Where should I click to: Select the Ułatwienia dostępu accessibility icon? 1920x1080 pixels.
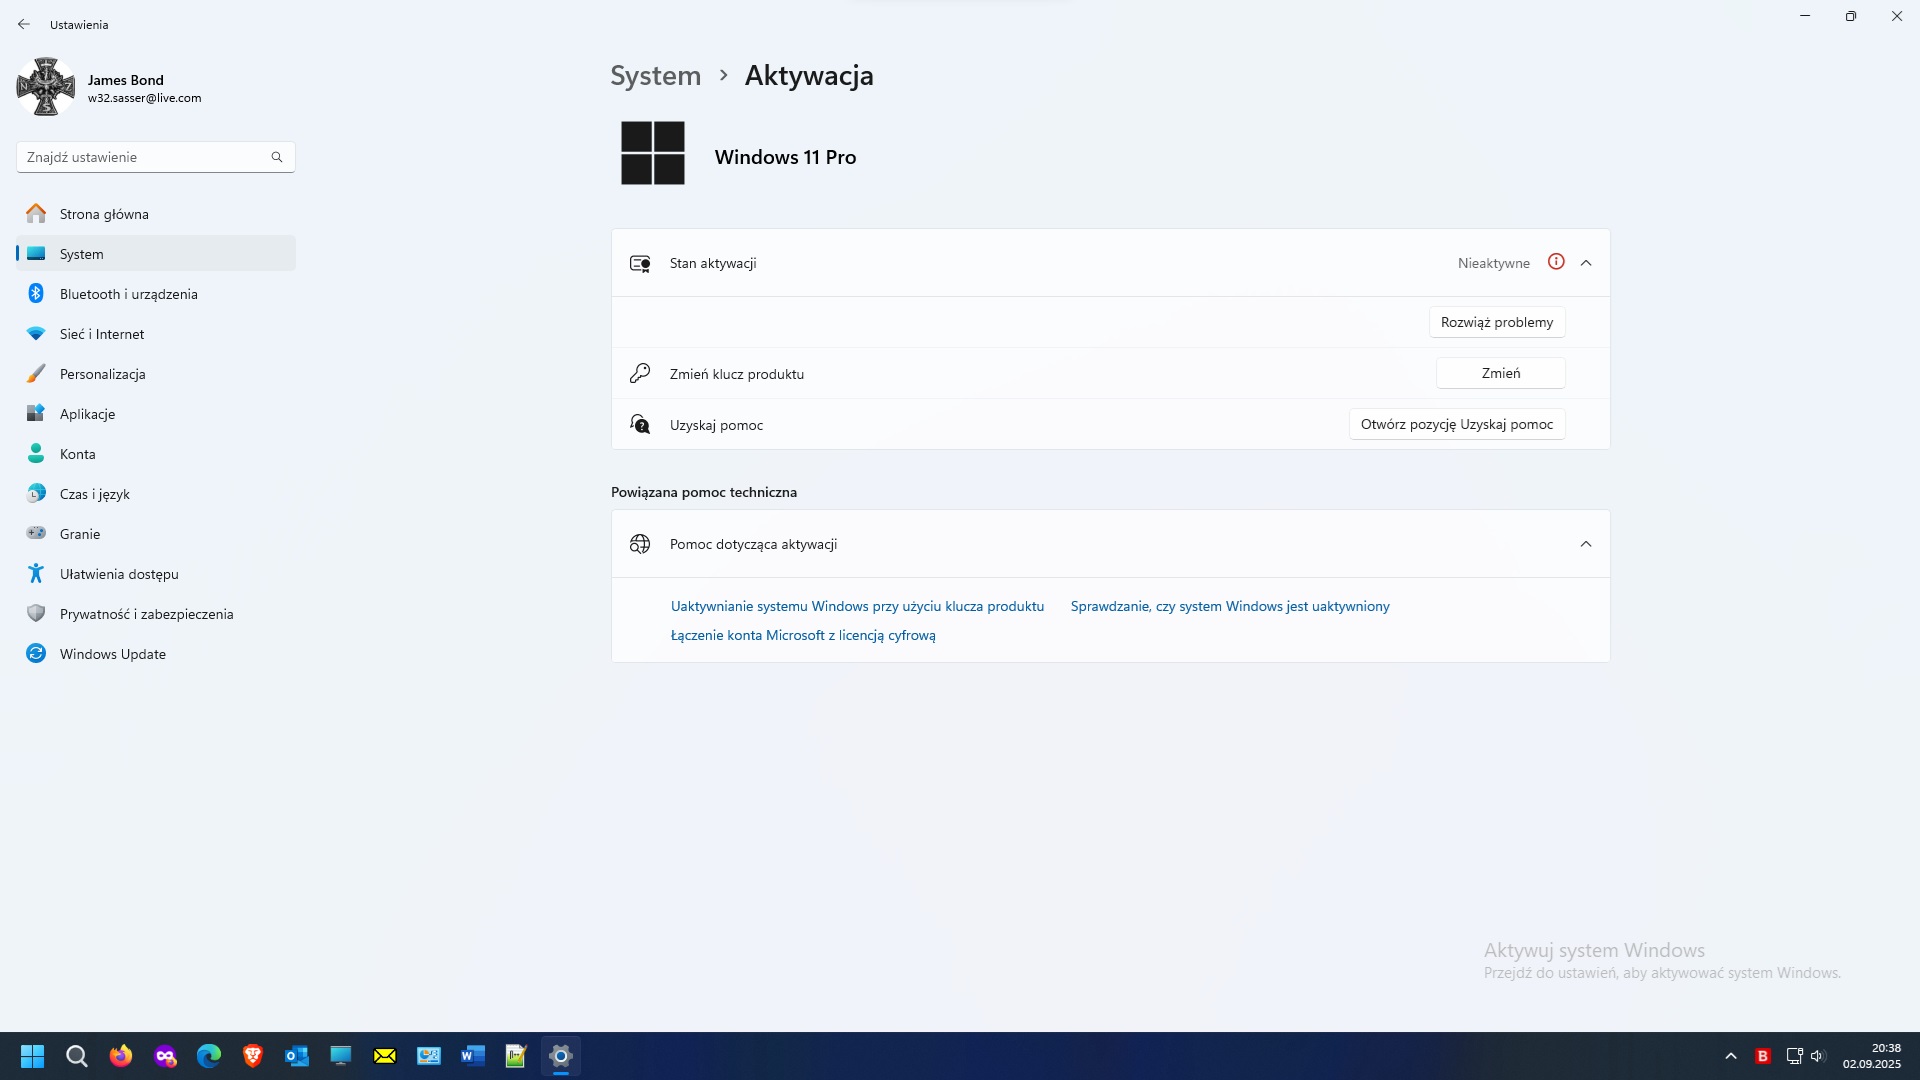[x=36, y=574]
